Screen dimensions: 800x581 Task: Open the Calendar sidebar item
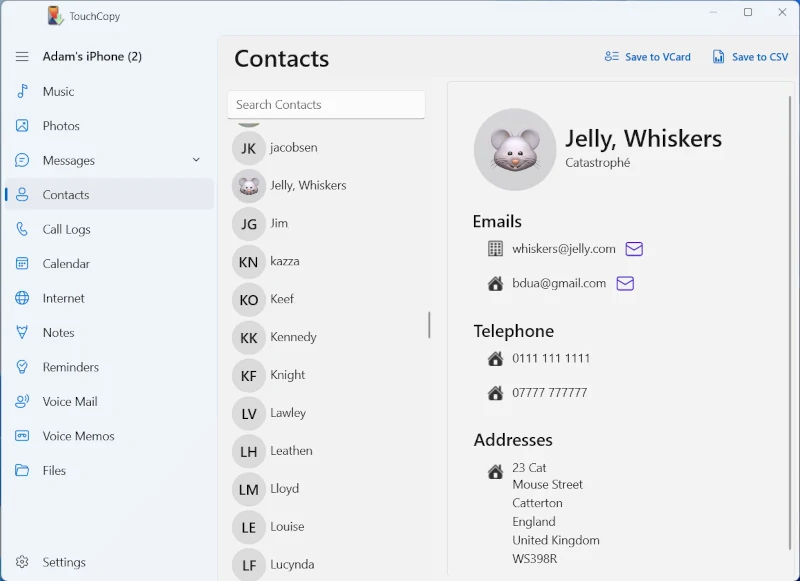coord(66,264)
